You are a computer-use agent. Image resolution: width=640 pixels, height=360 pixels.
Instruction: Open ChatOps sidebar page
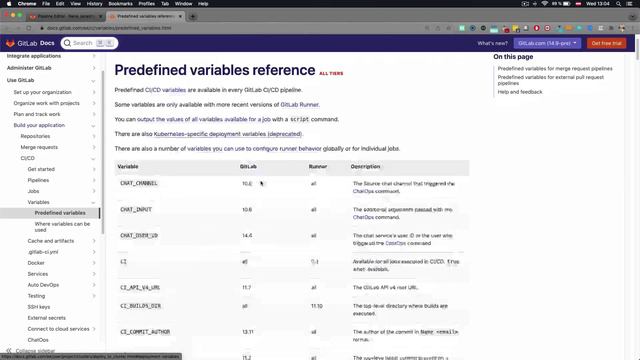pyautogui.click(x=38, y=340)
